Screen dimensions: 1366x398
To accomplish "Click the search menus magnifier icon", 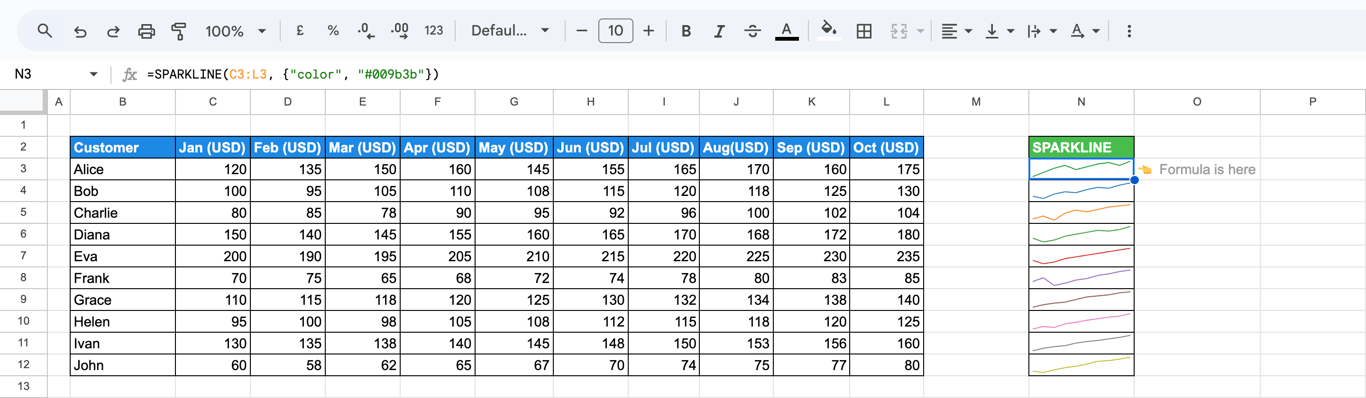I will click(x=45, y=31).
